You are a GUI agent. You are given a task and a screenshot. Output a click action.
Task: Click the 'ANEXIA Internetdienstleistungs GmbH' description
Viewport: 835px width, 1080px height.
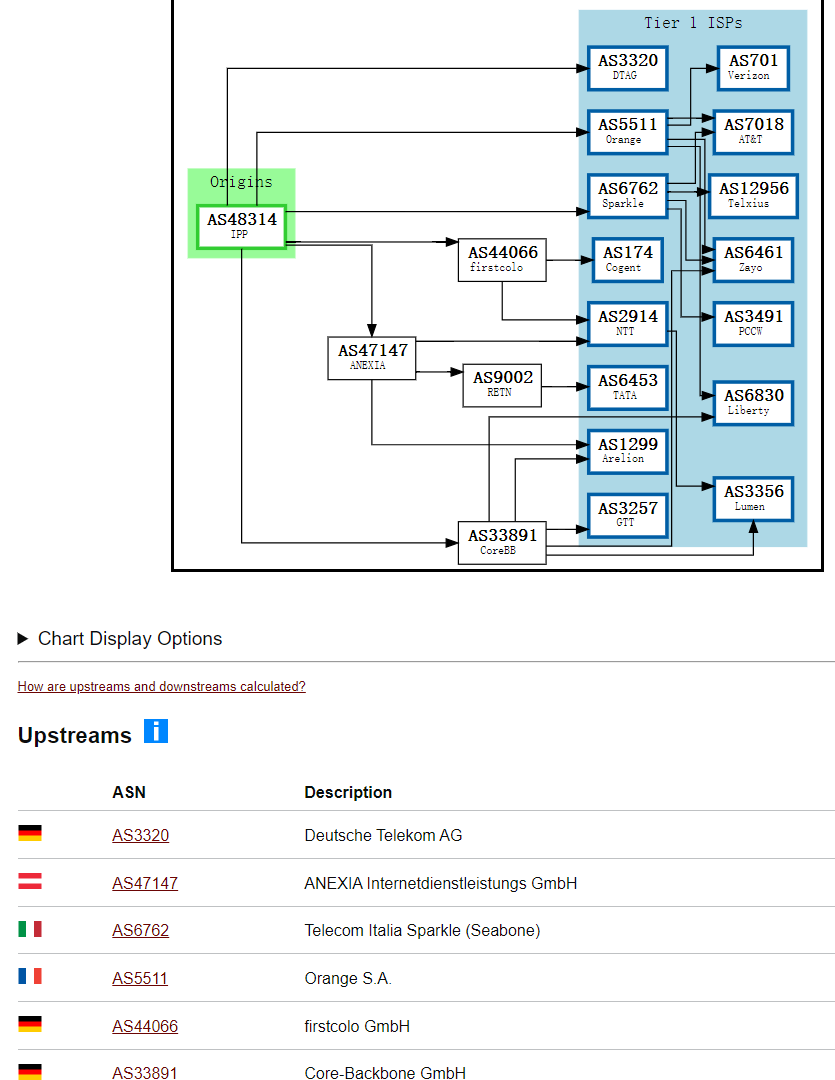441,883
